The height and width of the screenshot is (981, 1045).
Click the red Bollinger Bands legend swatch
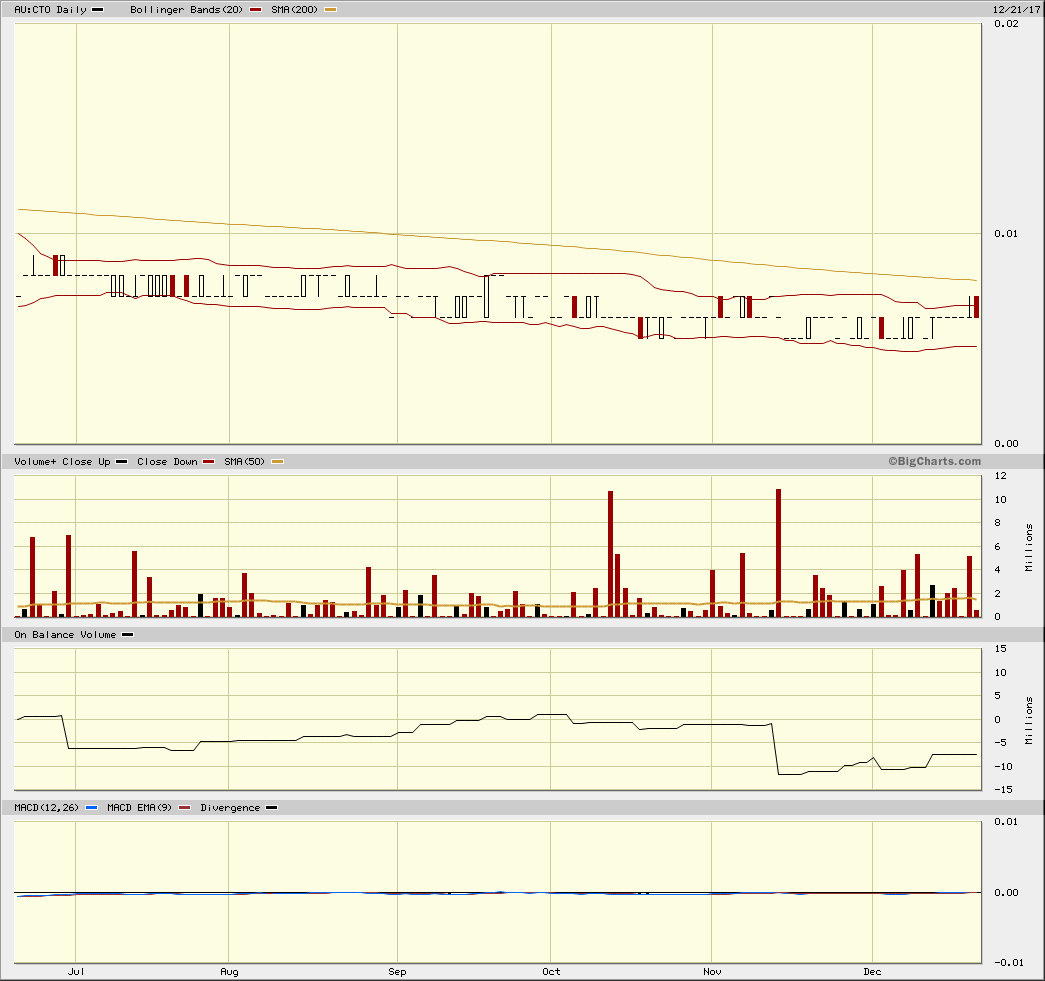pos(255,10)
